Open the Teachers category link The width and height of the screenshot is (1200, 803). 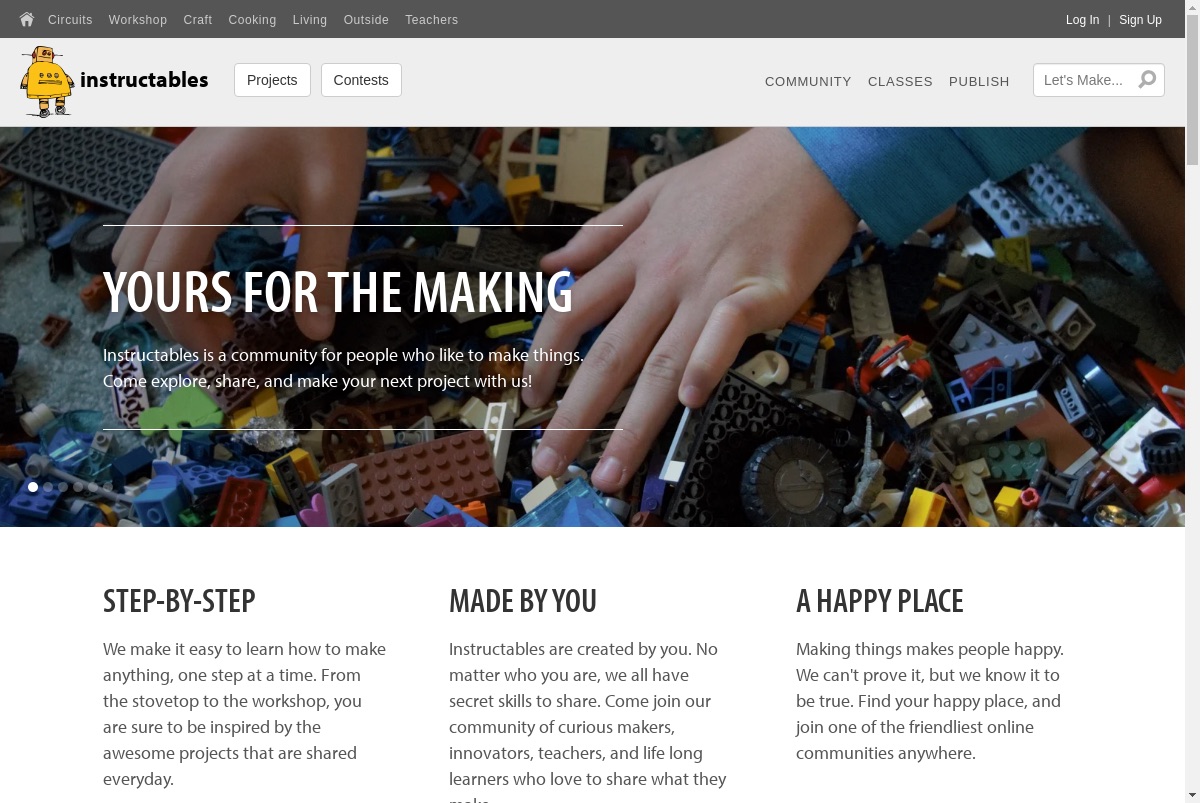(432, 19)
